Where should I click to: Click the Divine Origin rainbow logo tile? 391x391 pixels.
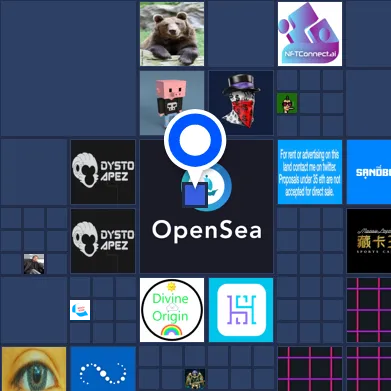point(172,310)
